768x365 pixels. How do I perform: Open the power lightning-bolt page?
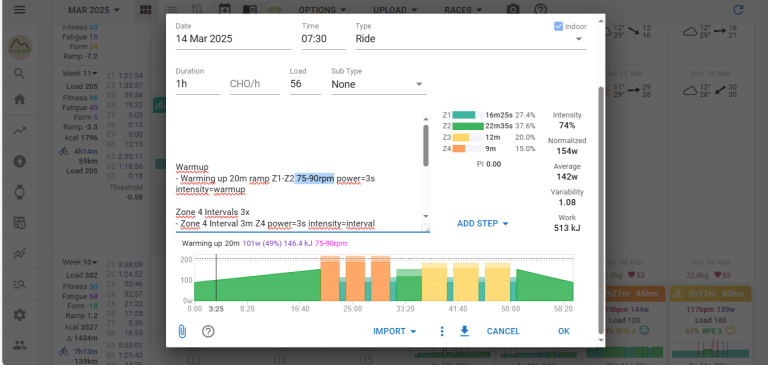point(20,161)
